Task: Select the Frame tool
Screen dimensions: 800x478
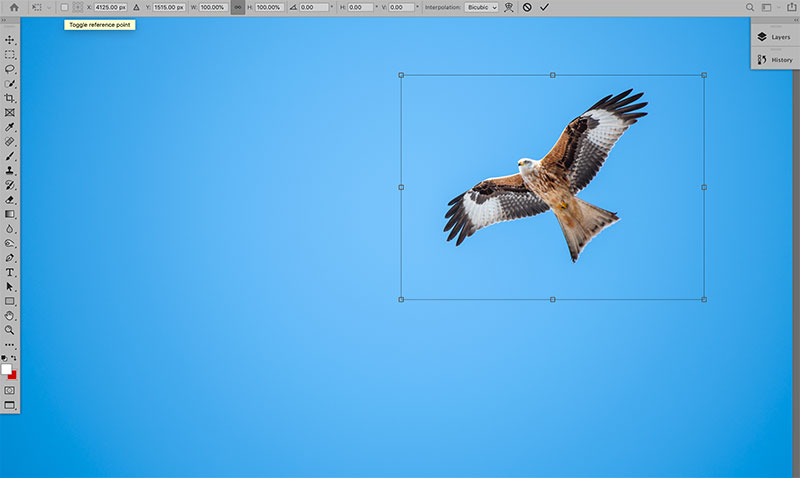Action: pyautogui.click(x=10, y=113)
